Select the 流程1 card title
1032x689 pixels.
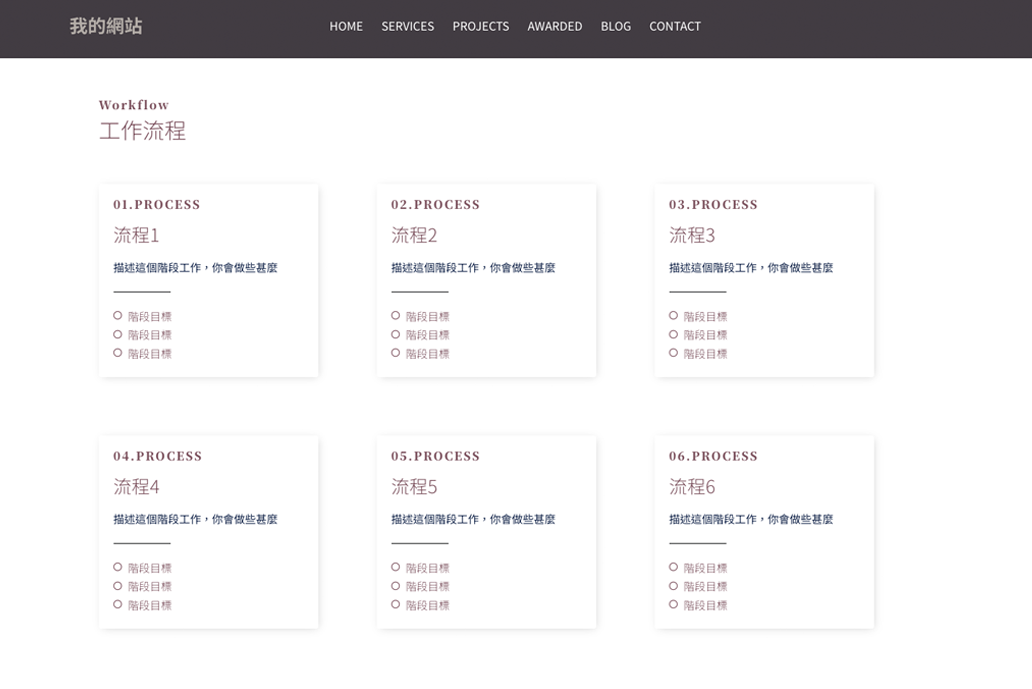[136, 235]
